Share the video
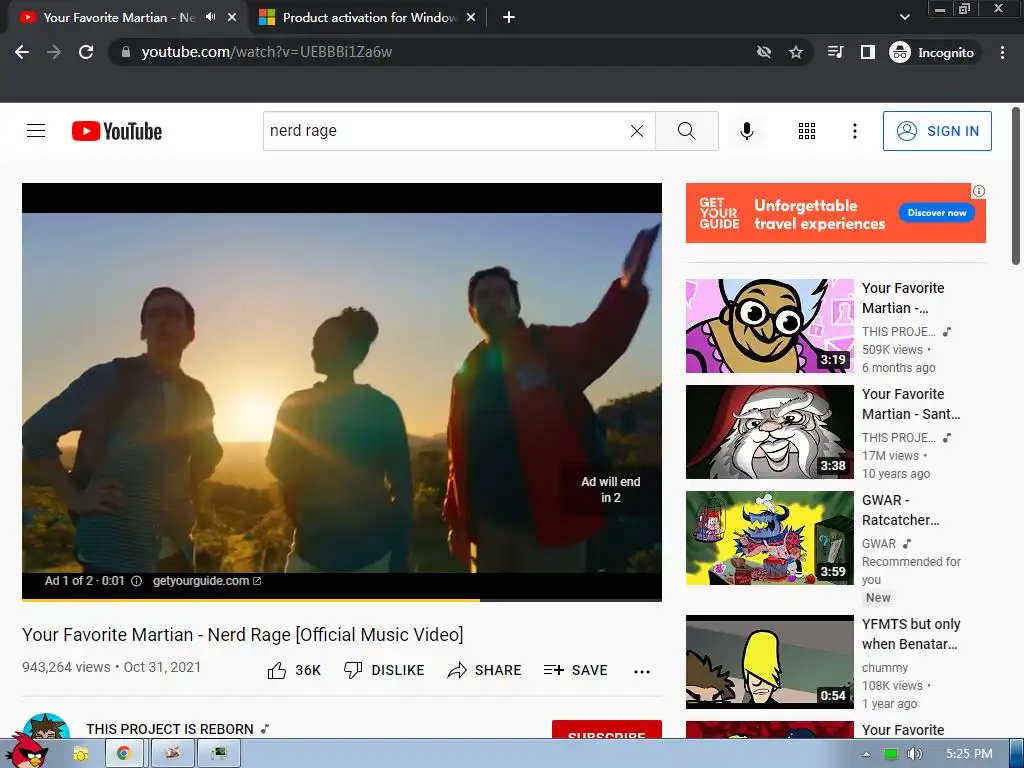 click(x=484, y=670)
